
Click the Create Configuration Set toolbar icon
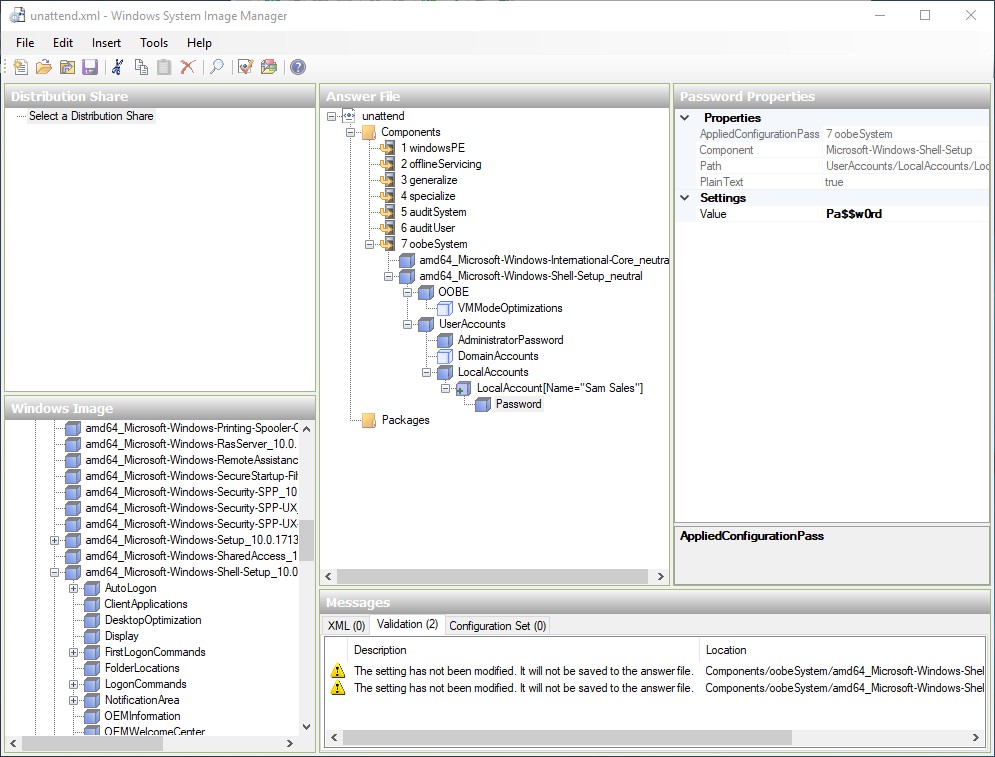268,67
